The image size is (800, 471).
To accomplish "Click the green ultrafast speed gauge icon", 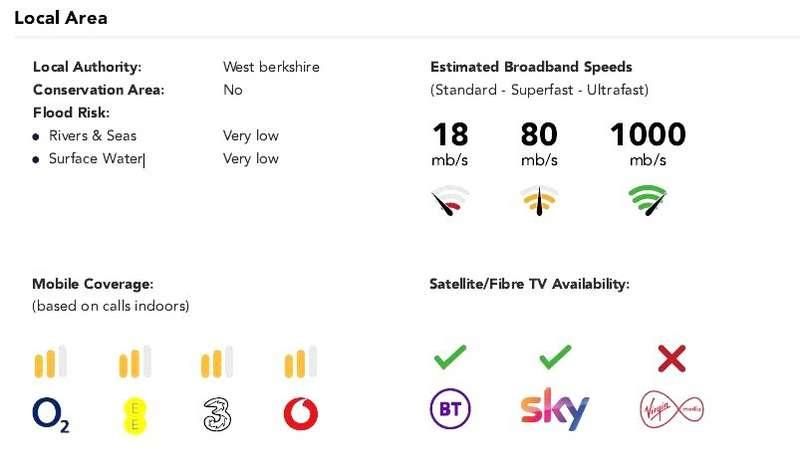I will [x=648, y=200].
